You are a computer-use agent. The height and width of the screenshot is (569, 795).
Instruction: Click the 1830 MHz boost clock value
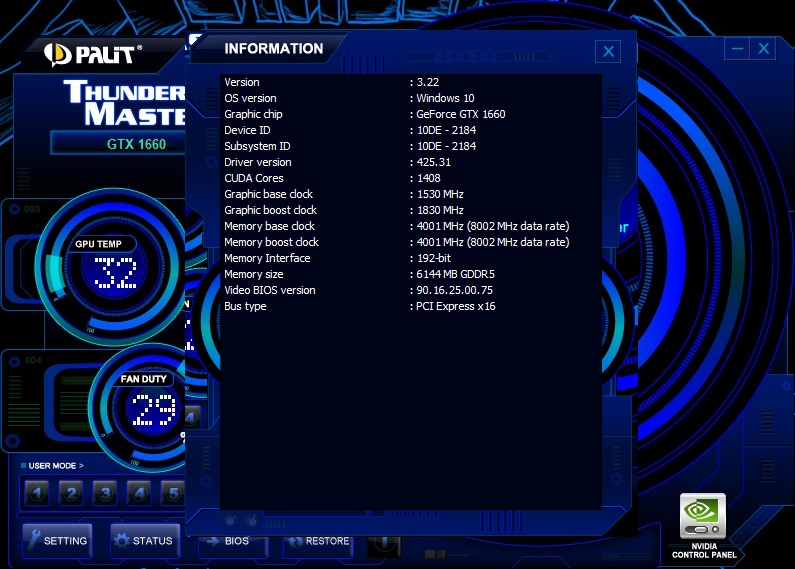[440, 210]
